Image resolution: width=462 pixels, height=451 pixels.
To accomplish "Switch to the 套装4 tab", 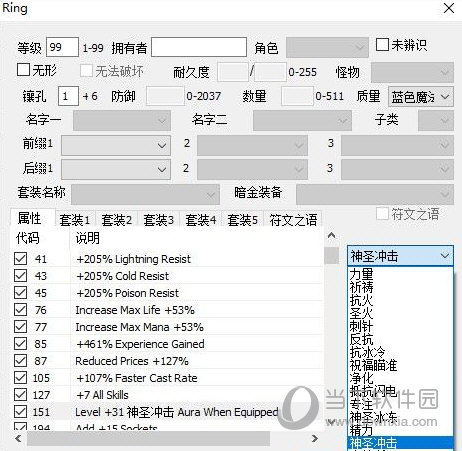I will coord(201,220).
